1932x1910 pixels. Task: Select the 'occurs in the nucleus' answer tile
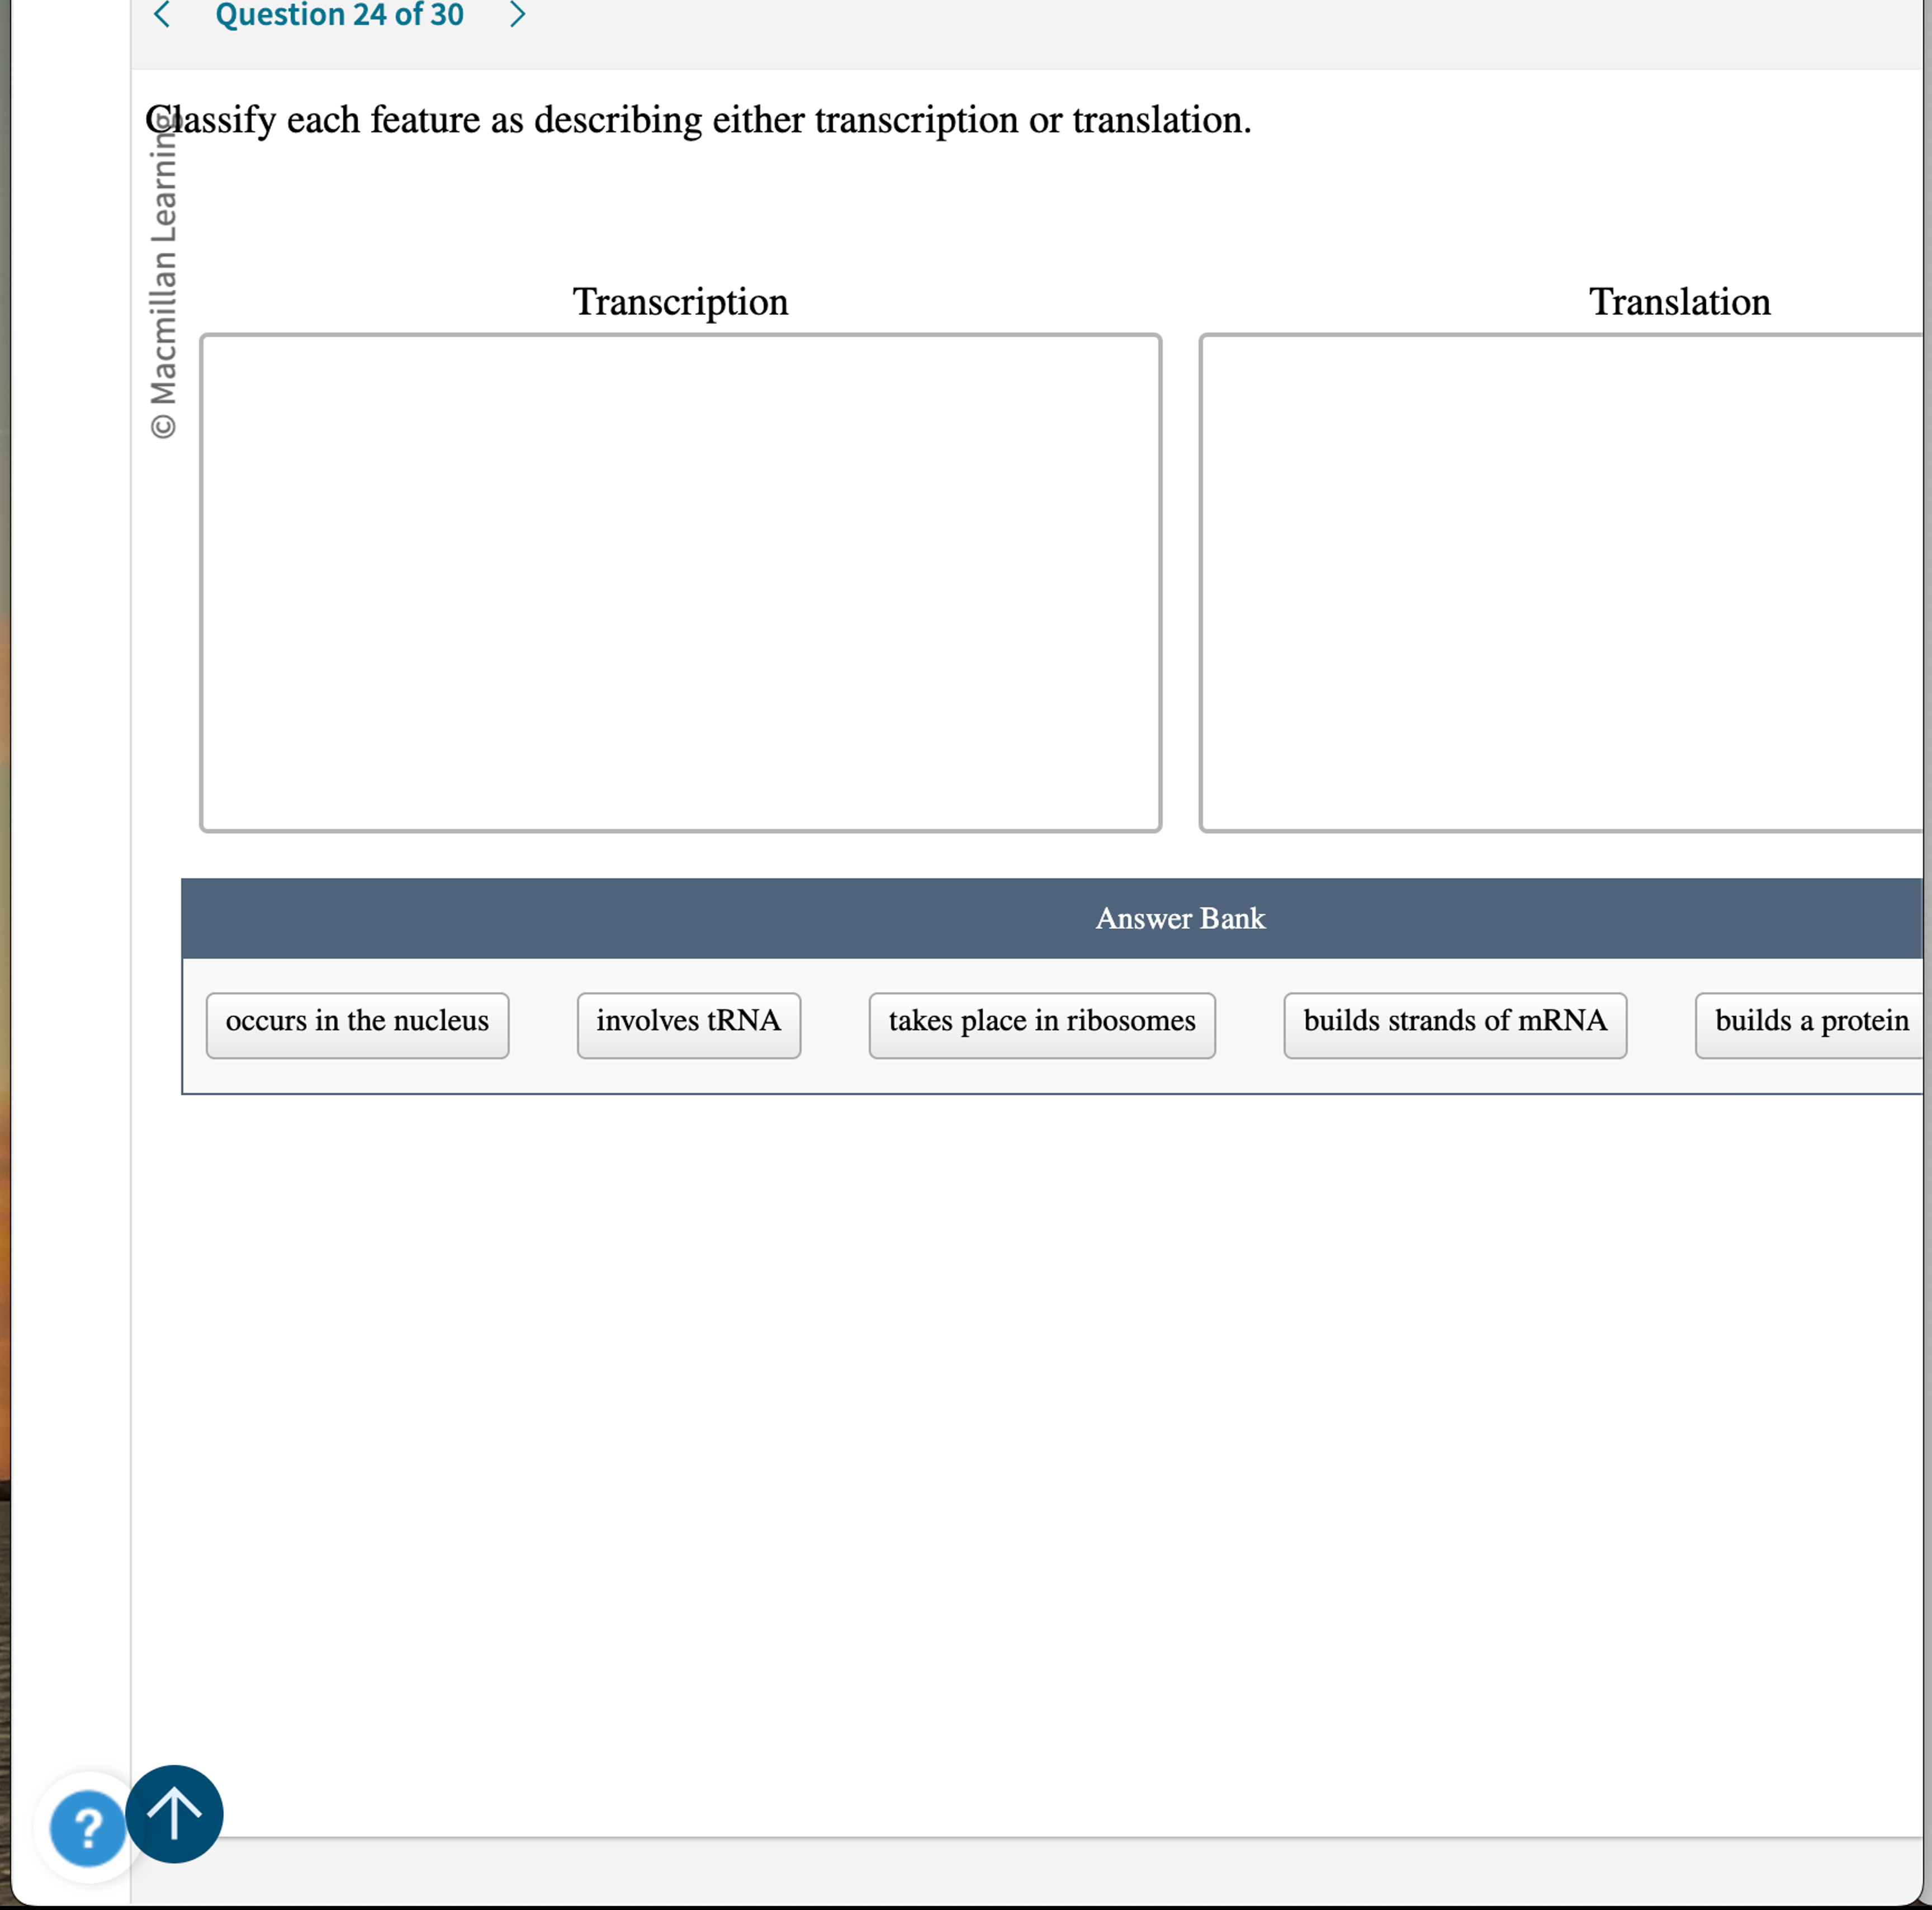[358, 1025]
